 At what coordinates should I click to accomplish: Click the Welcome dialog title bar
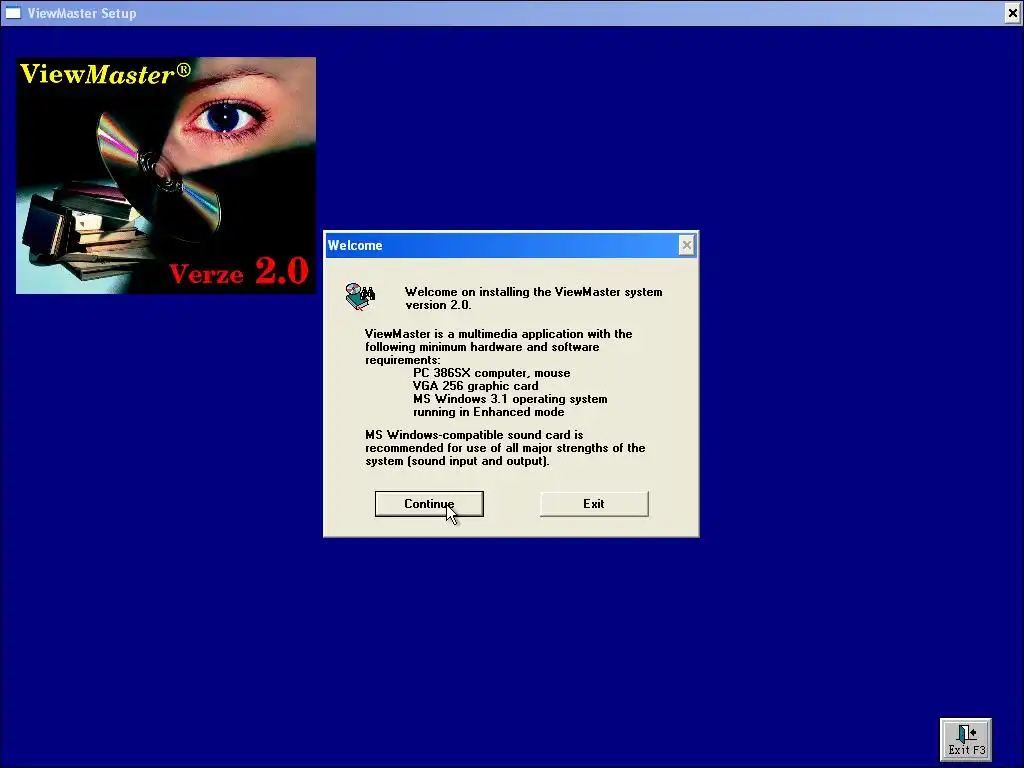[511, 245]
